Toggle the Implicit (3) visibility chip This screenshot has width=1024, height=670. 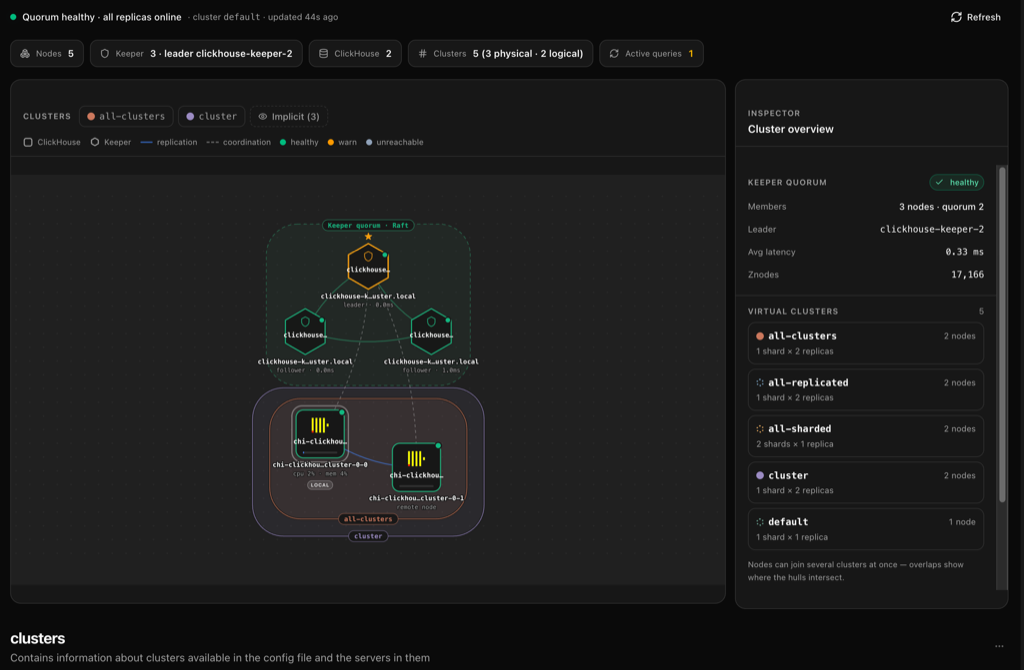point(289,116)
